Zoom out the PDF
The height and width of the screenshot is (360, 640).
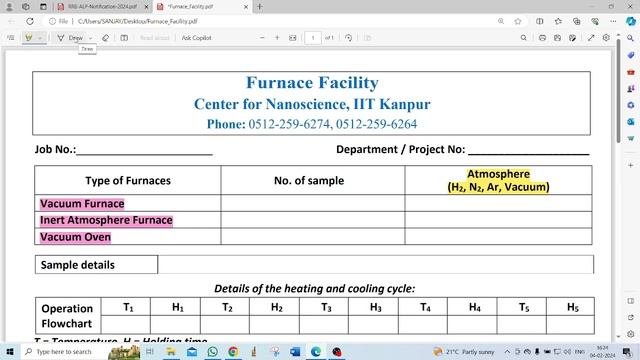(262, 38)
